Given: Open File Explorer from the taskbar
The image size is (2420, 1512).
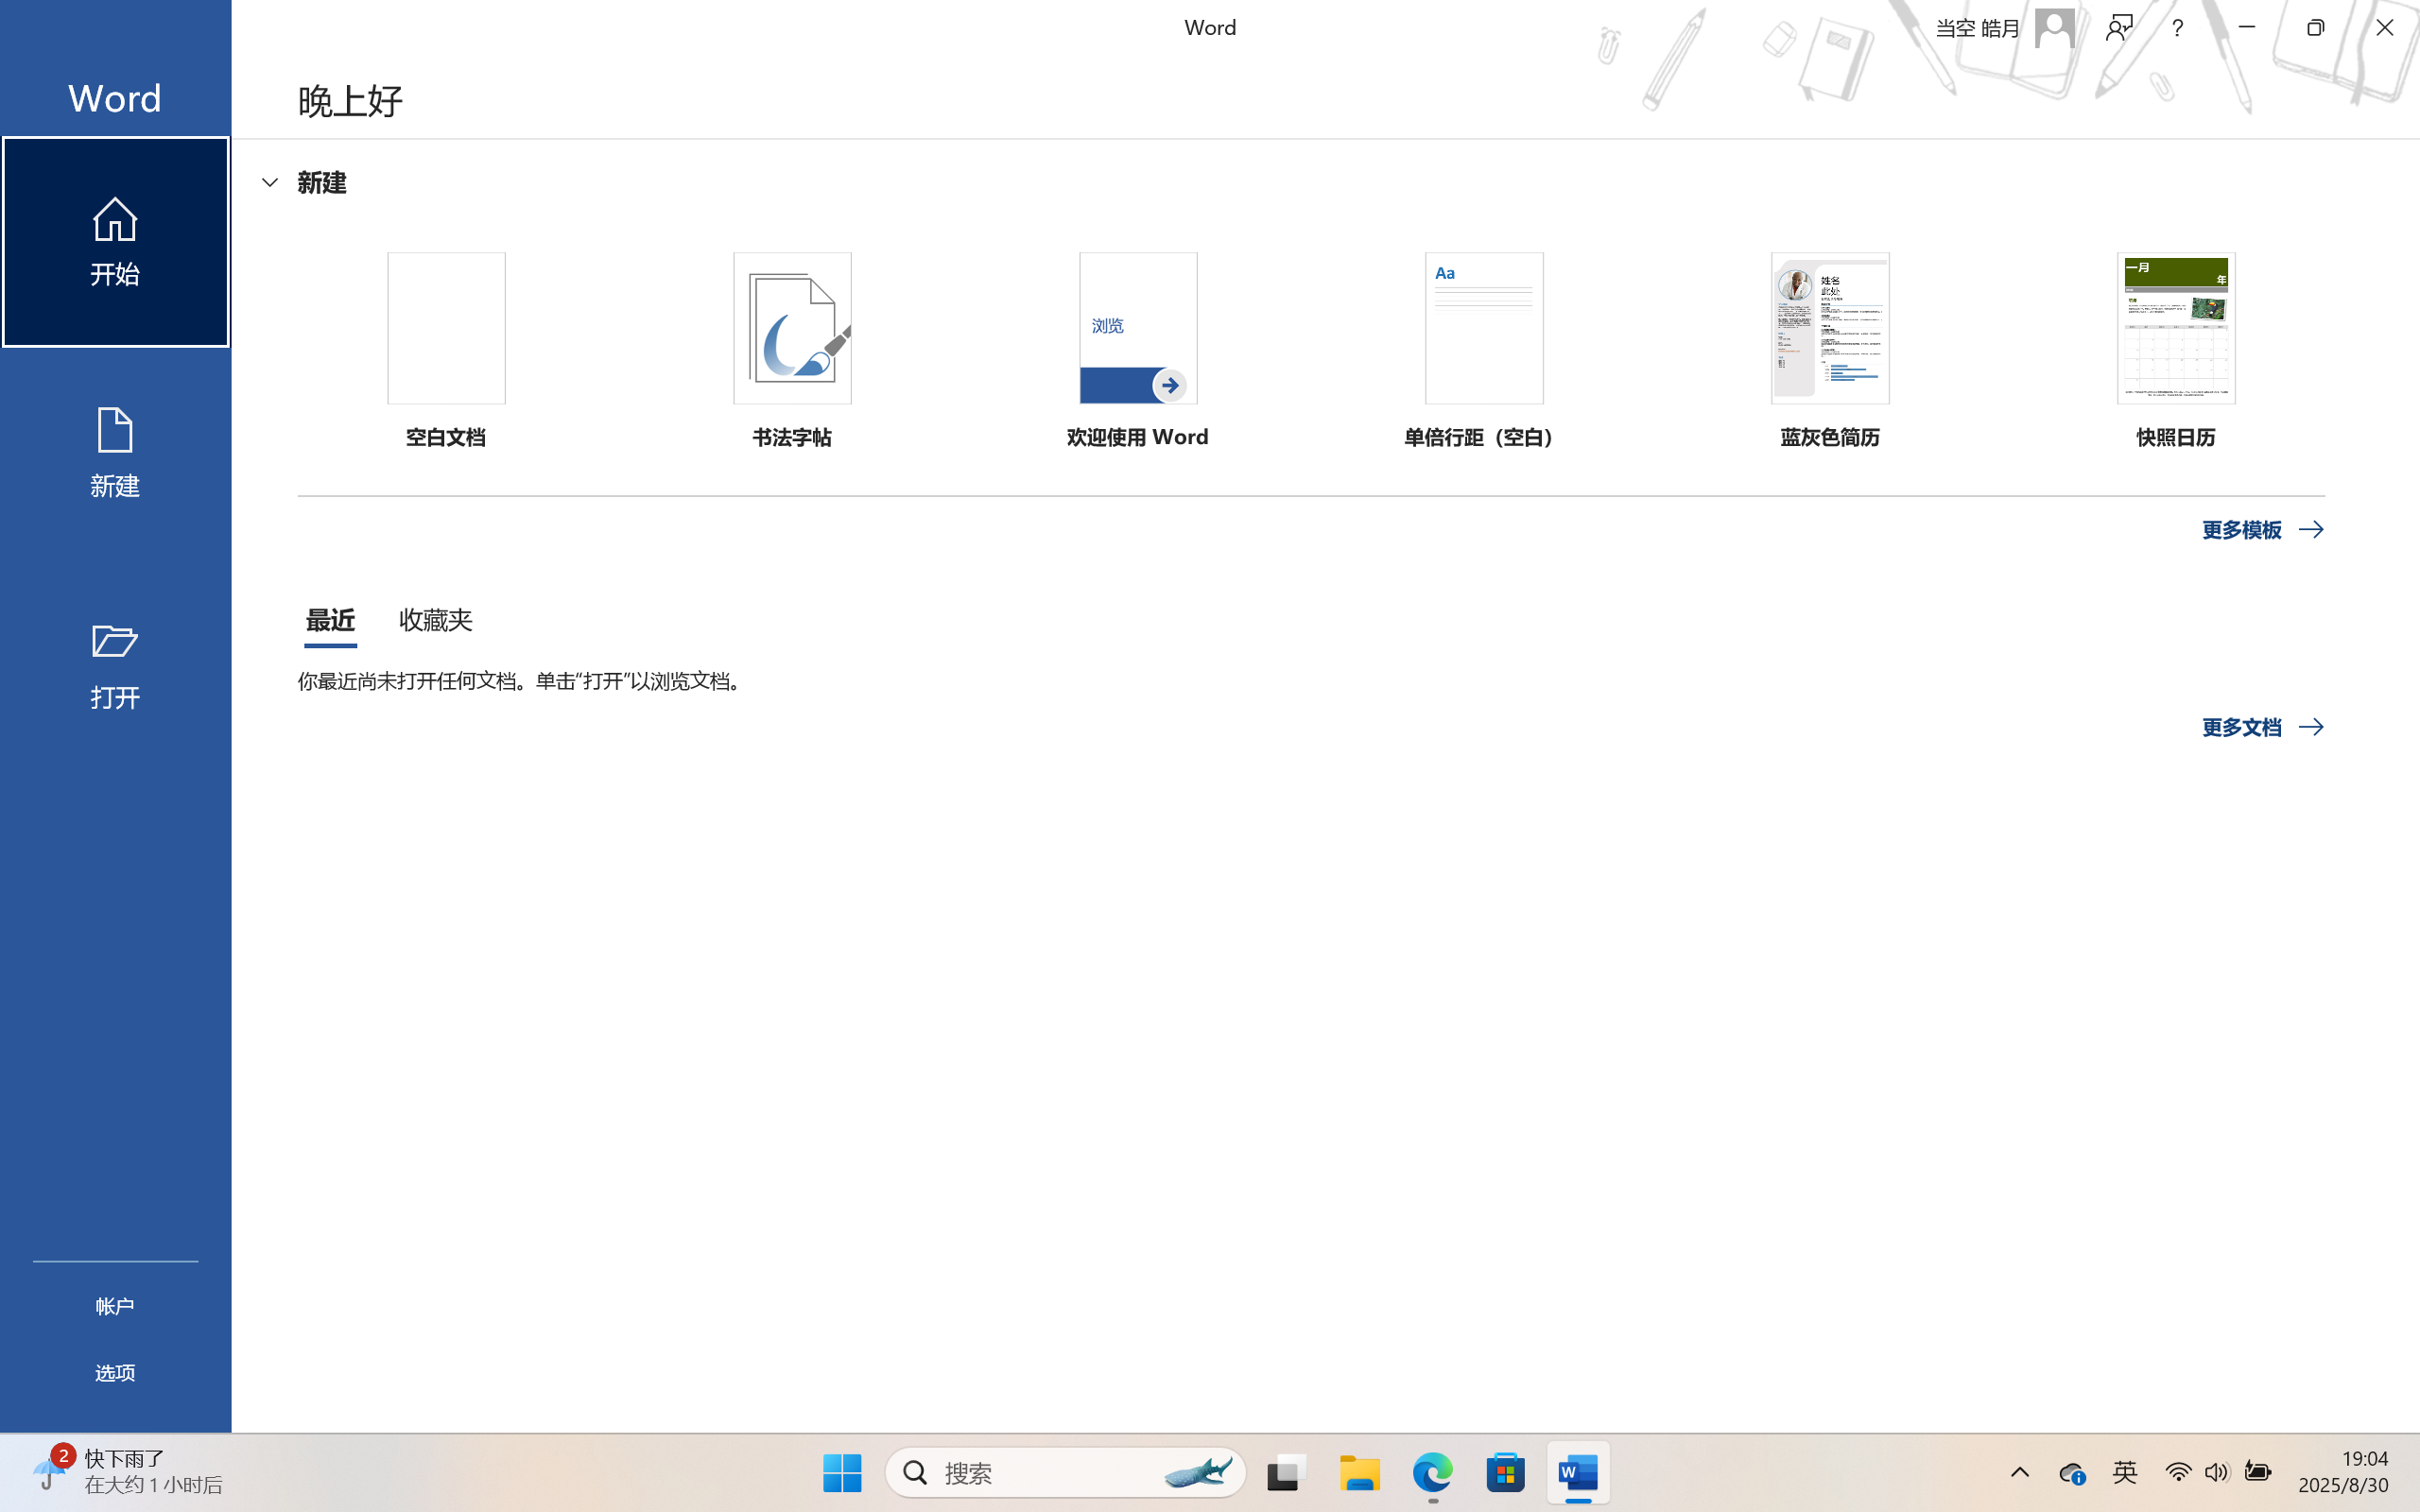Looking at the screenshot, I should [x=1359, y=1473].
